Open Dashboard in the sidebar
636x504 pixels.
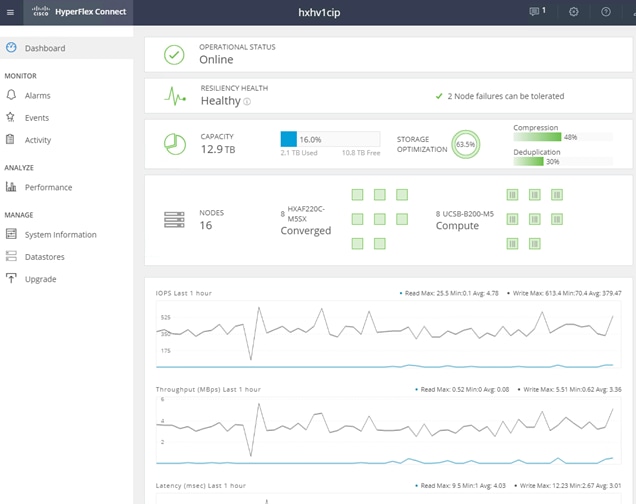(67, 48)
